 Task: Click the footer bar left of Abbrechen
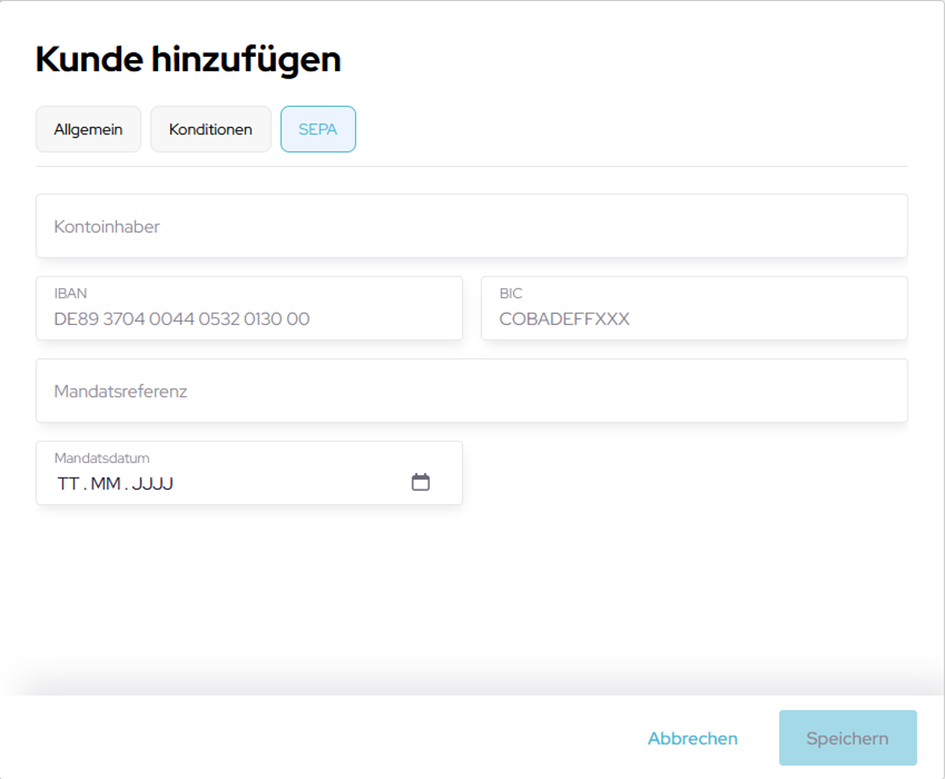[x=300, y=739]
